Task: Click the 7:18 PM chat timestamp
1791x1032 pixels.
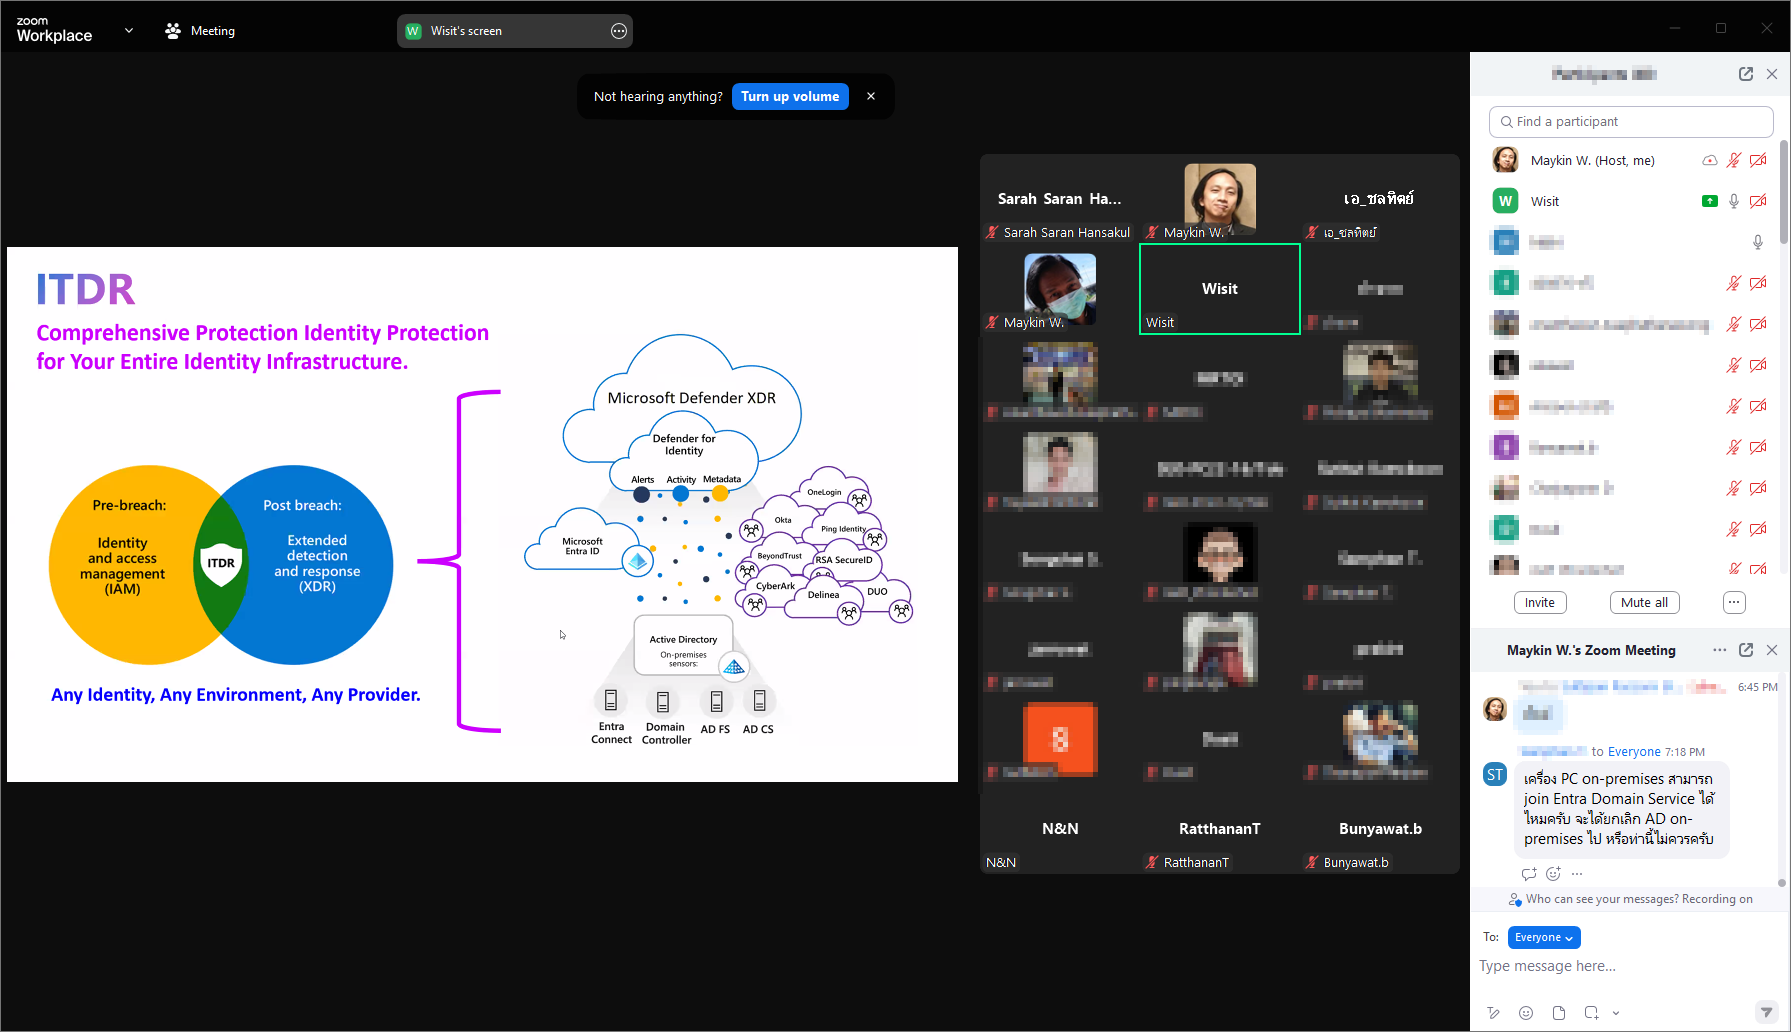Action: click(x=1685, y=752)
